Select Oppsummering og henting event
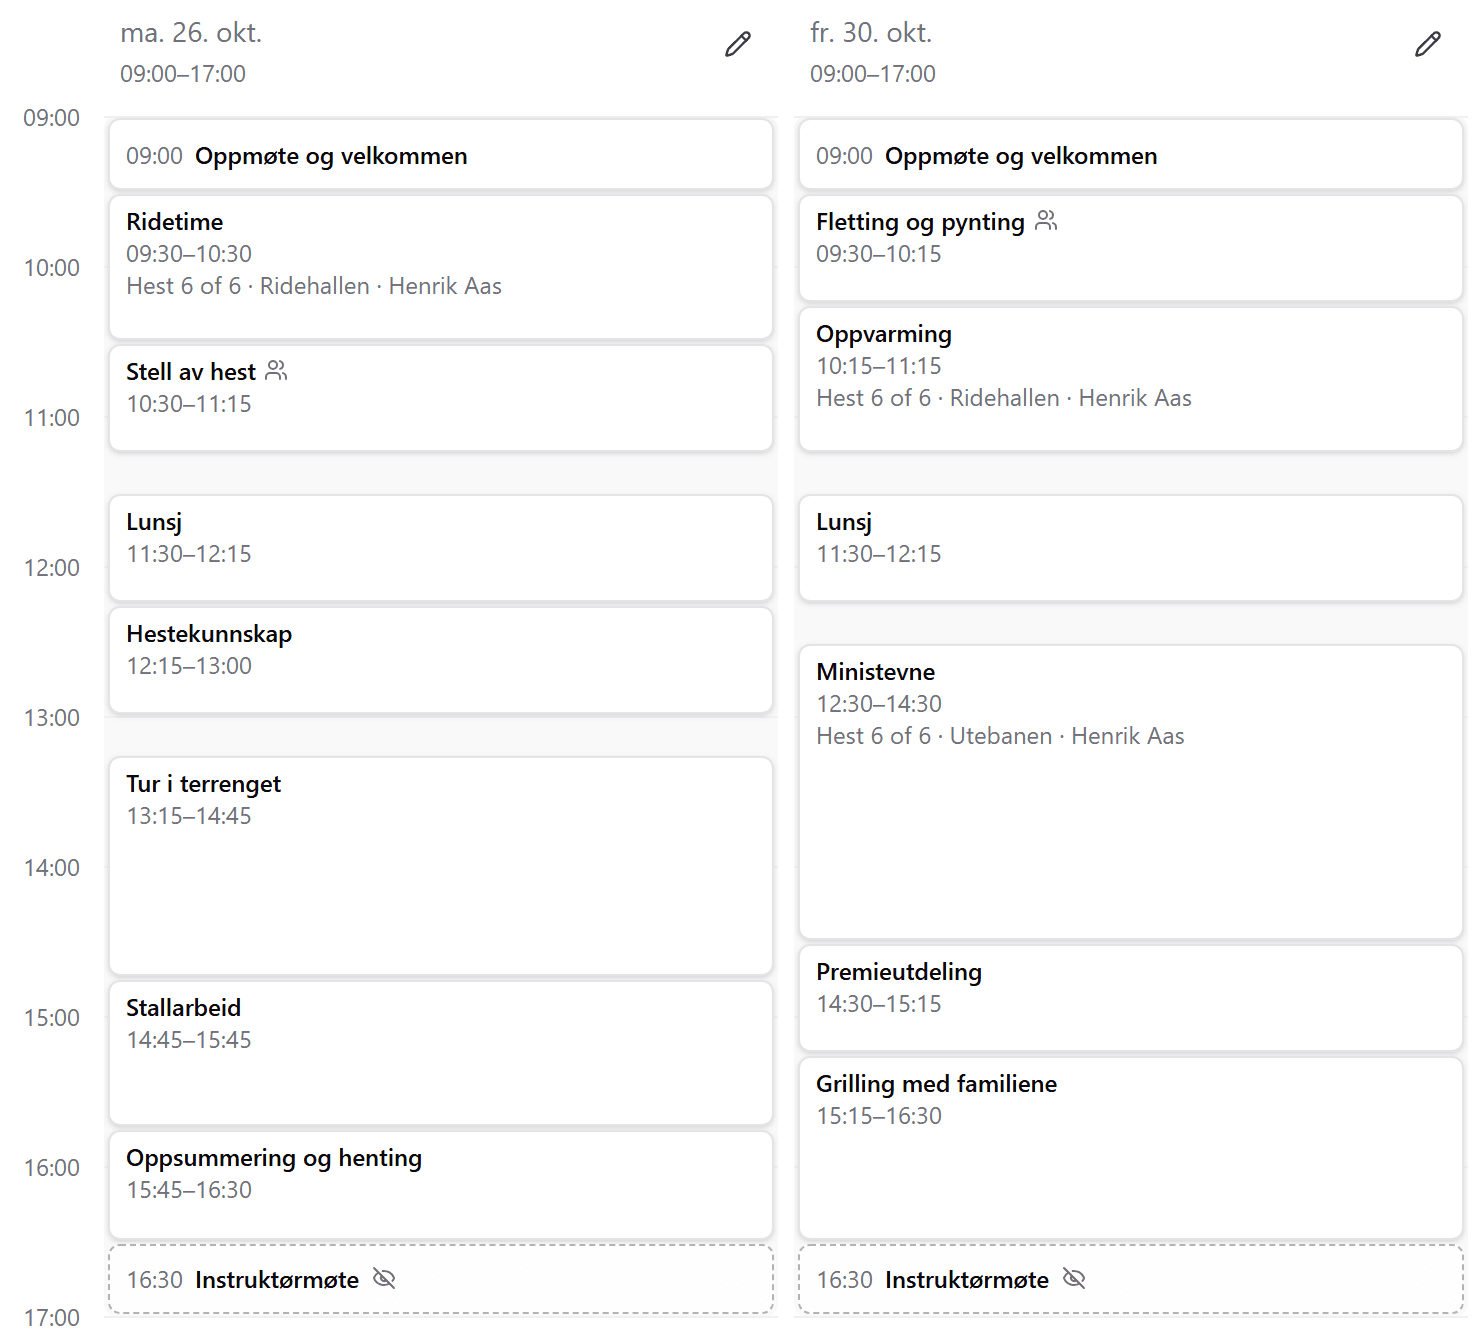 tap(441, 1185)
